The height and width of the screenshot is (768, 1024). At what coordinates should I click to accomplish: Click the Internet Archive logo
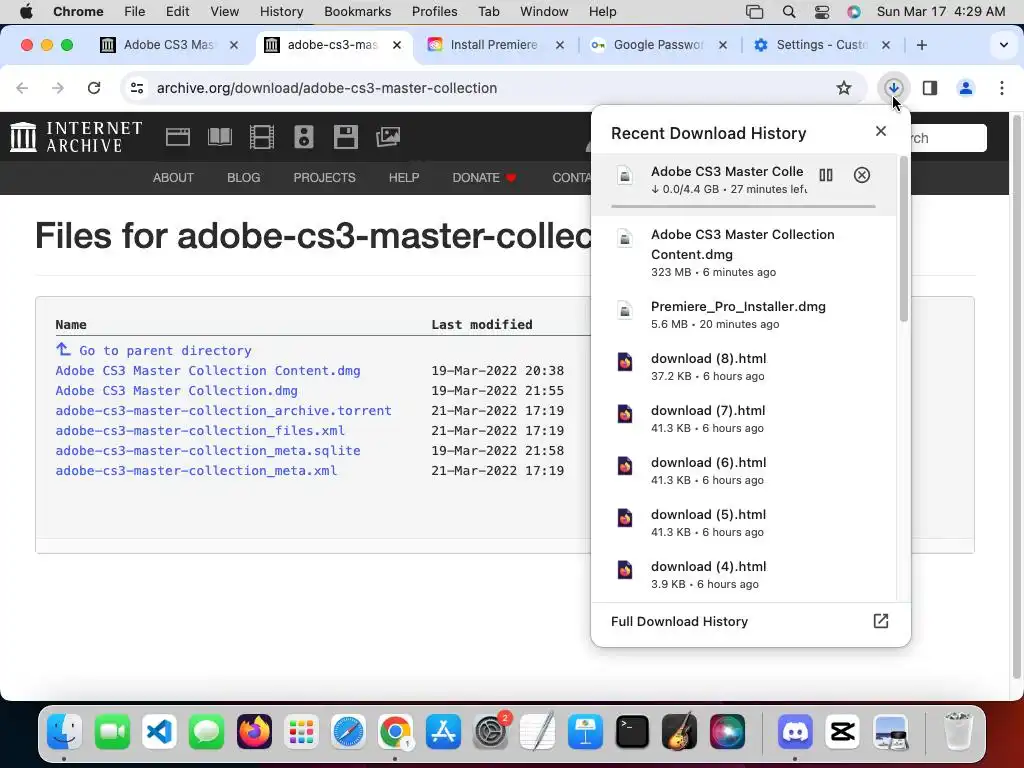pyautogui.click(x=76, y=137)
